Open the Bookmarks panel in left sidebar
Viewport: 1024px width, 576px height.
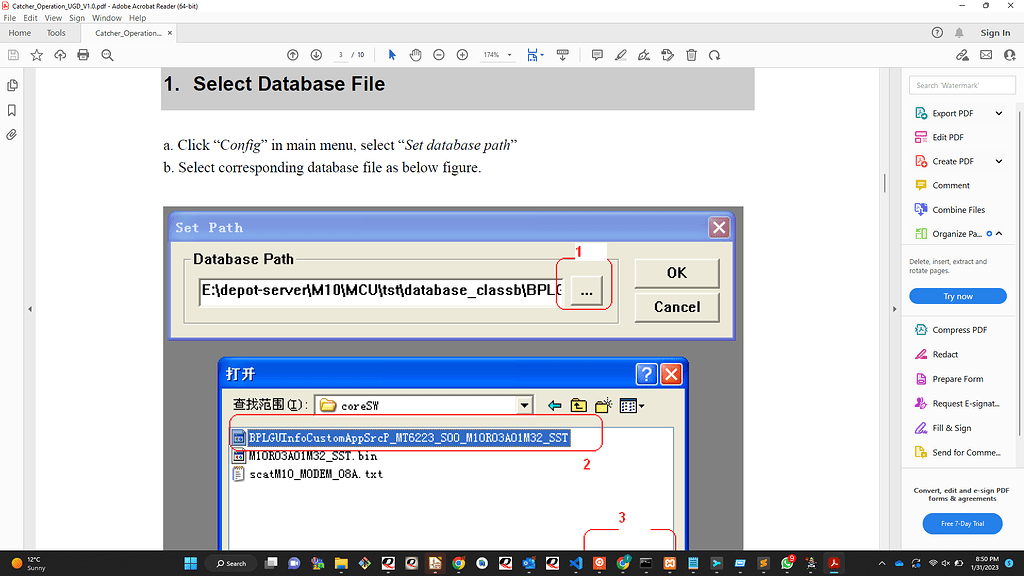(12, 110)
